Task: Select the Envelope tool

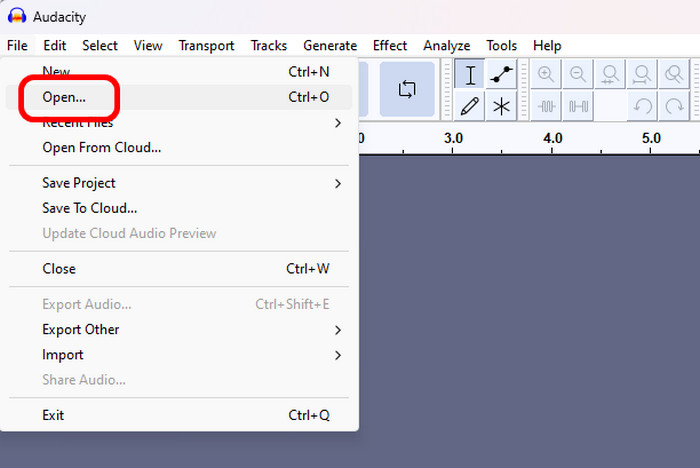Action: point(501,75)
